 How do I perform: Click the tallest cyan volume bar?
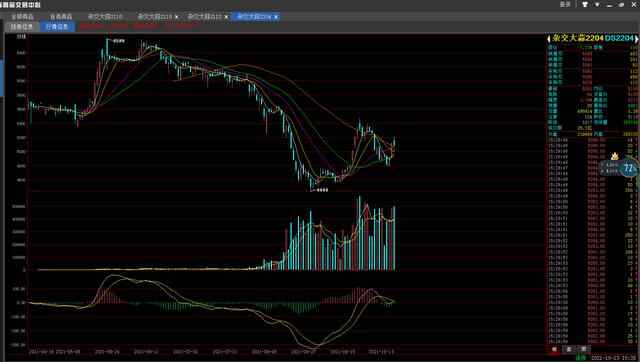(360, 233)
